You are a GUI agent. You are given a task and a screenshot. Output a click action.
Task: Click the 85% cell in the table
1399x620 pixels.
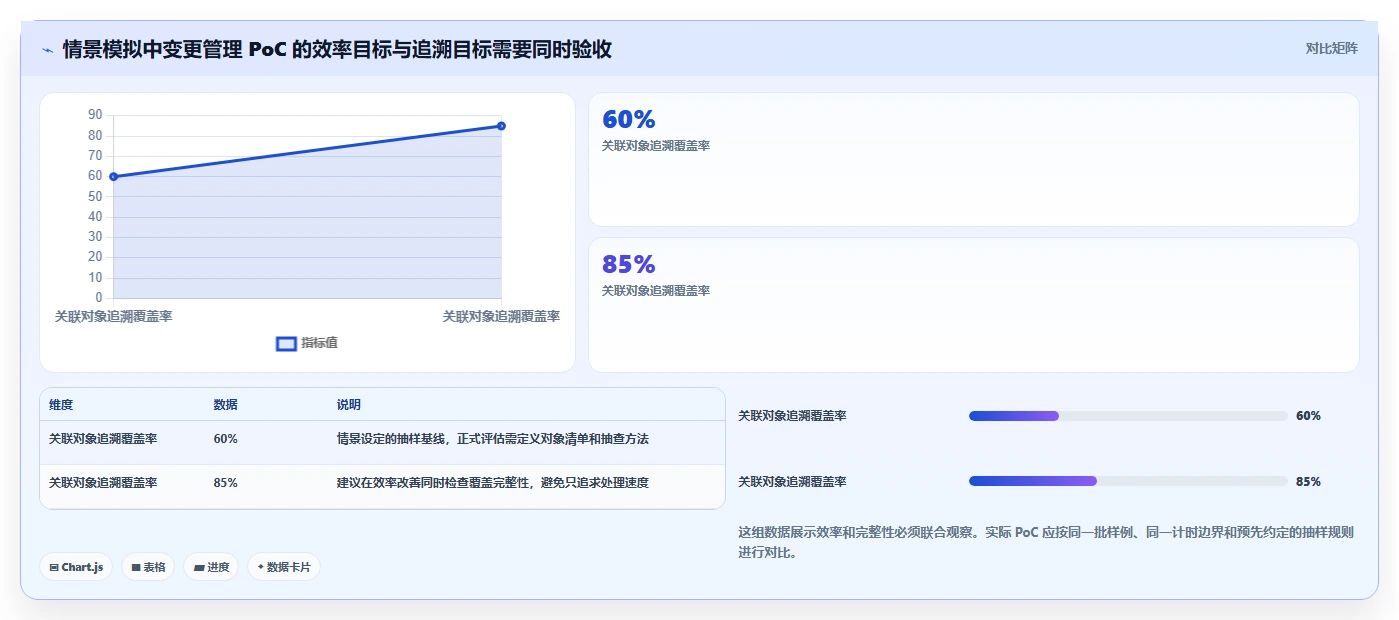[x=225, y=483]
